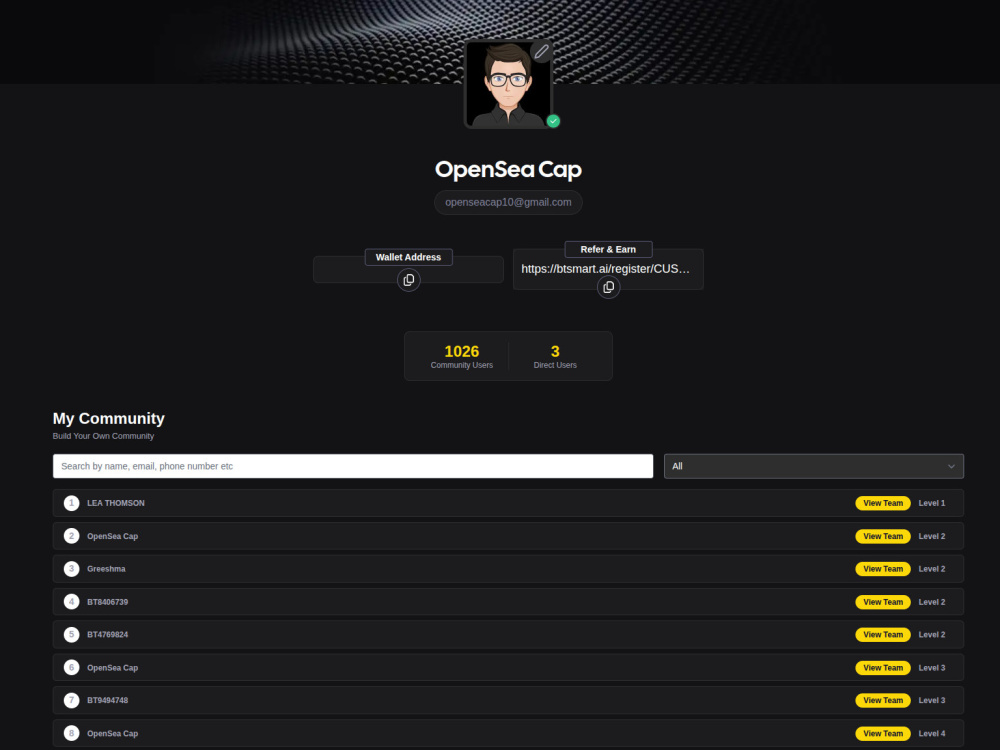This screenshot has height=750, width=1000.
Task: Click the pencil edit icon on avatar
Action: pos(541,51)
